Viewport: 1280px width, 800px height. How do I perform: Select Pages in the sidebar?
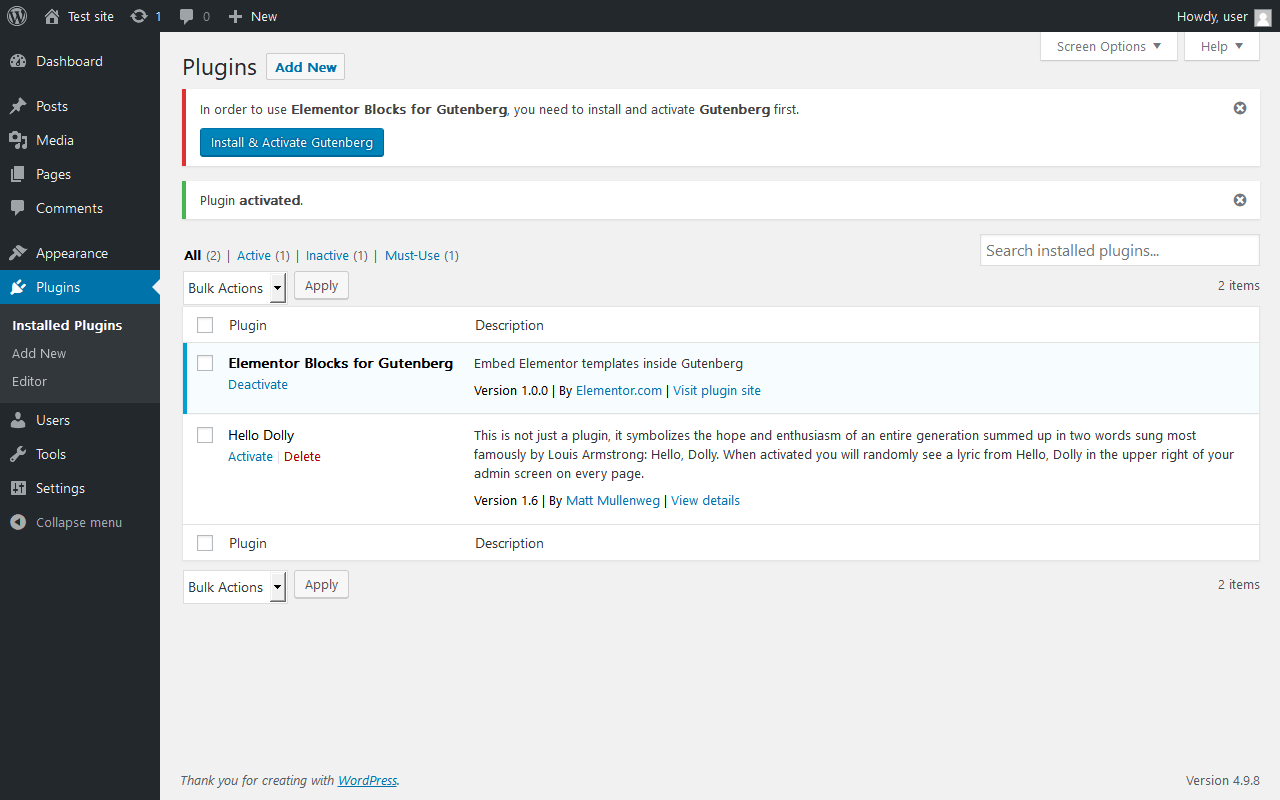80,174
